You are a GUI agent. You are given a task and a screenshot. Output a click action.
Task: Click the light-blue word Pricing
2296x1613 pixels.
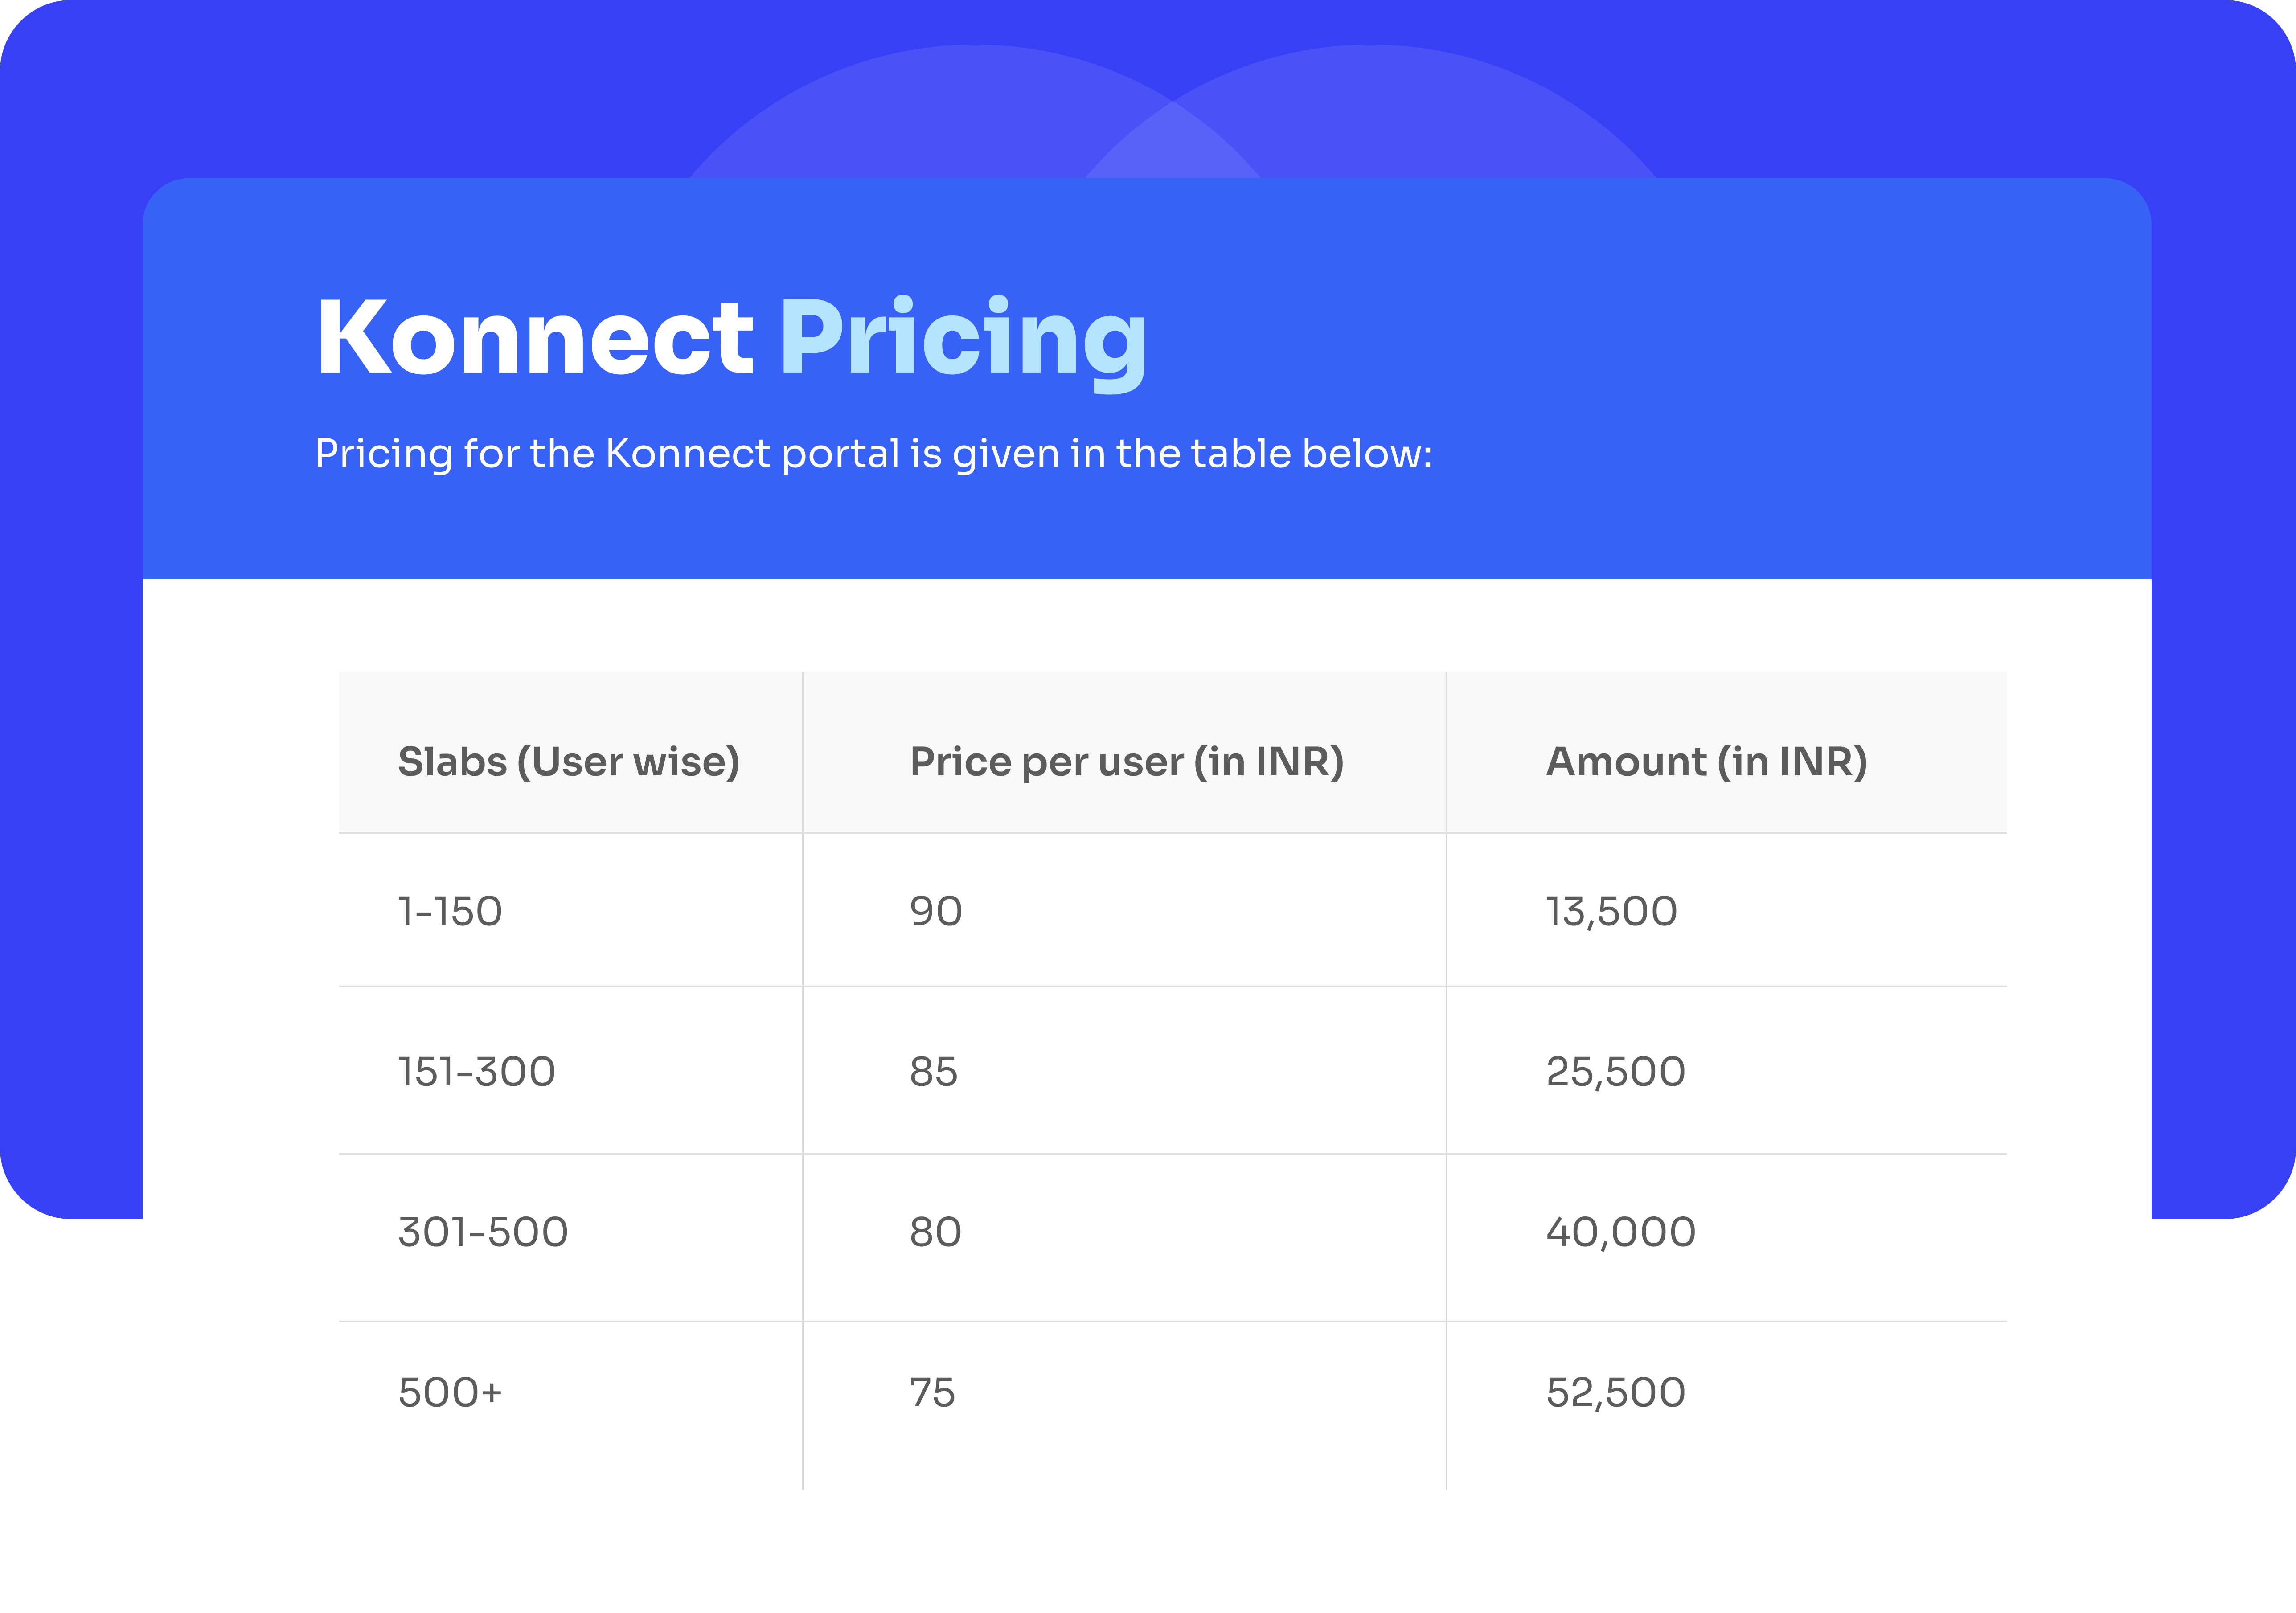pyautogui.click(x=964, y=342)
